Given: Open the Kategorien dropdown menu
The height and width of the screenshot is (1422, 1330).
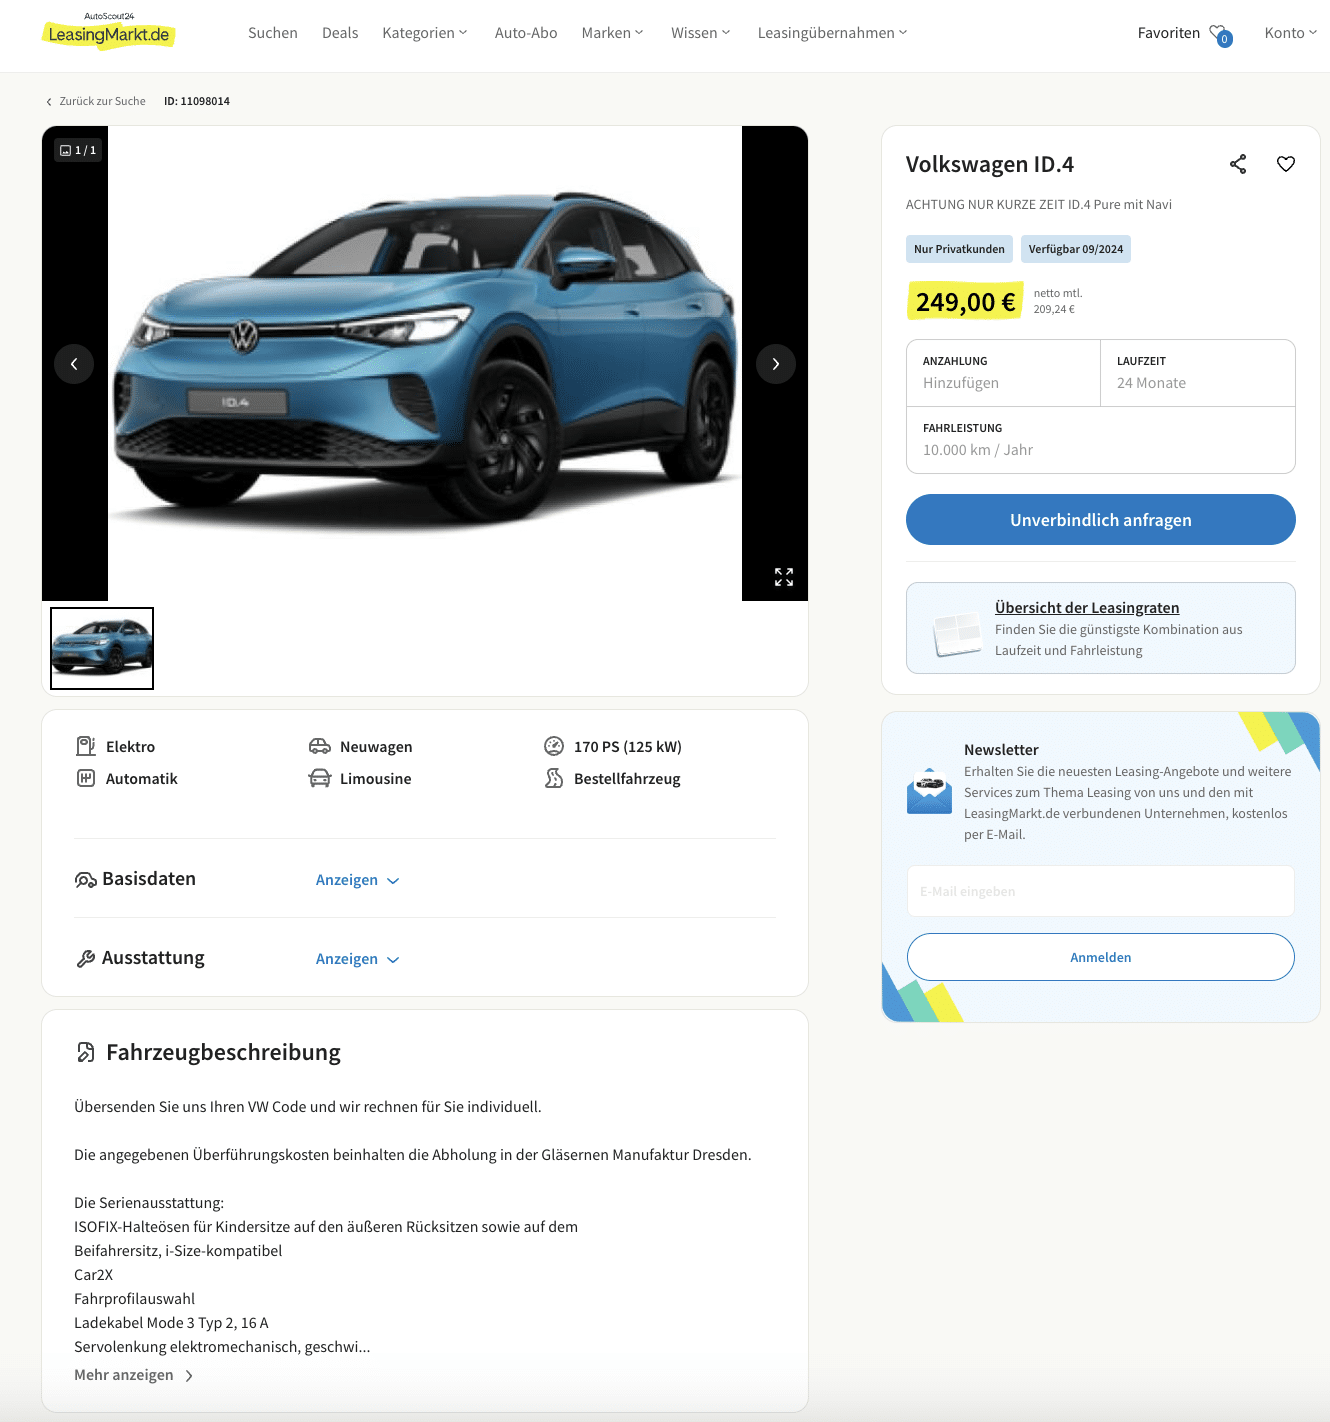Looking at the screenshot, I should coord(425,33).
